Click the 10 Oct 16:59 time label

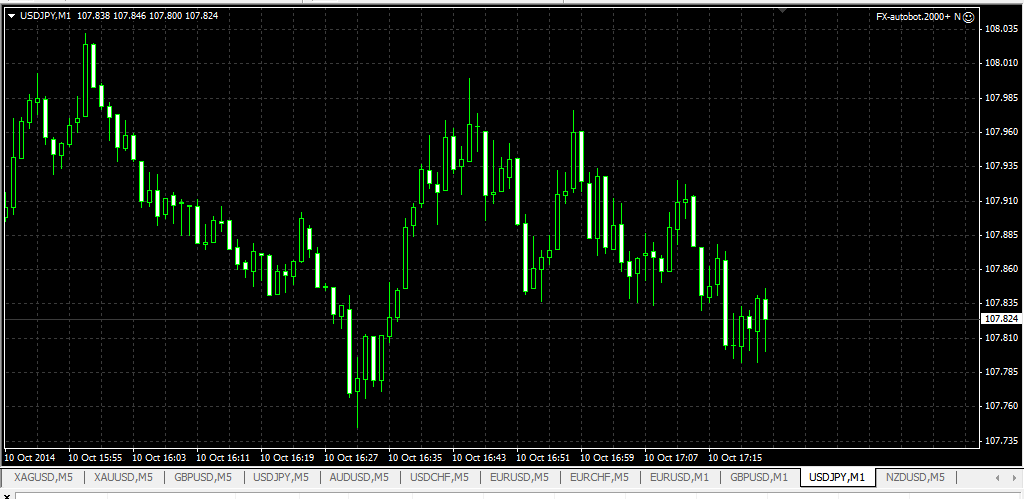coord(607,457)
